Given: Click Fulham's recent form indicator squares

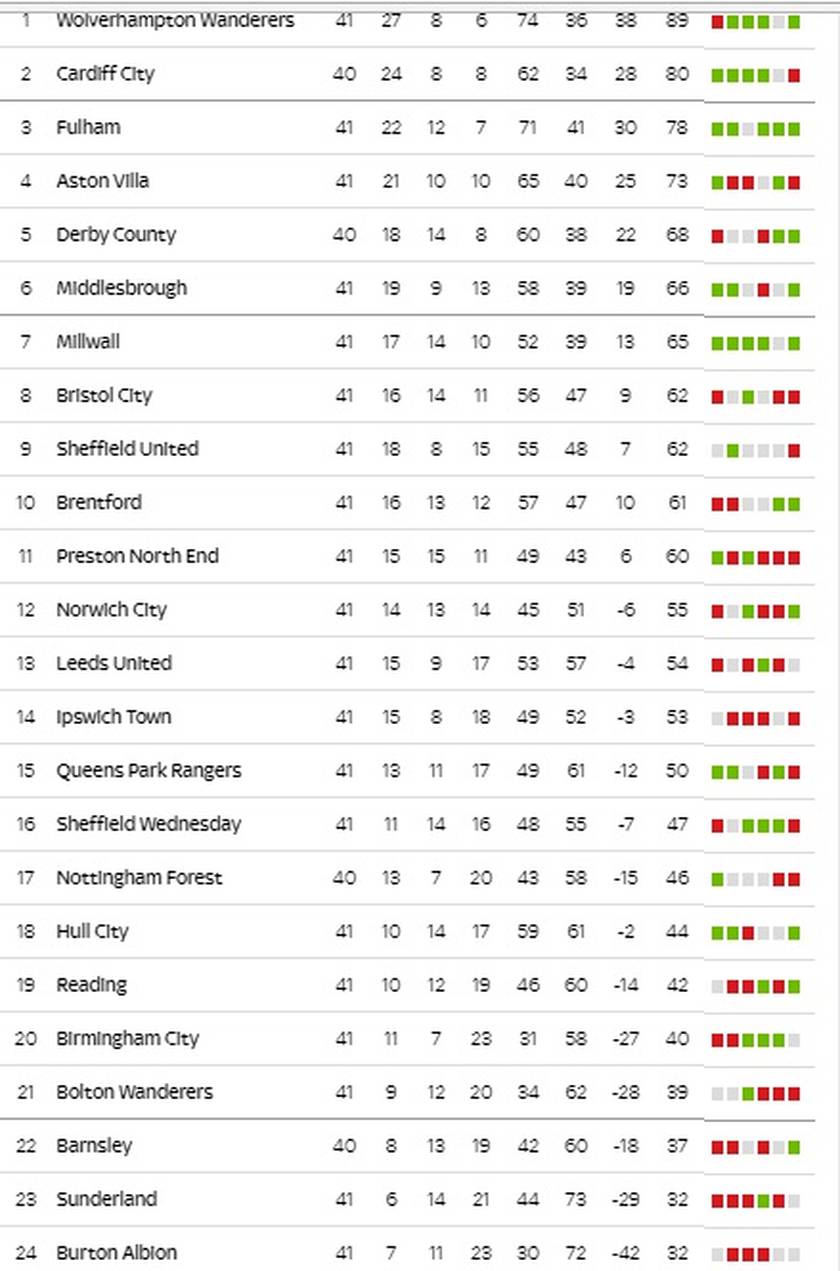Looking at the screenshot, I should 755,129.
